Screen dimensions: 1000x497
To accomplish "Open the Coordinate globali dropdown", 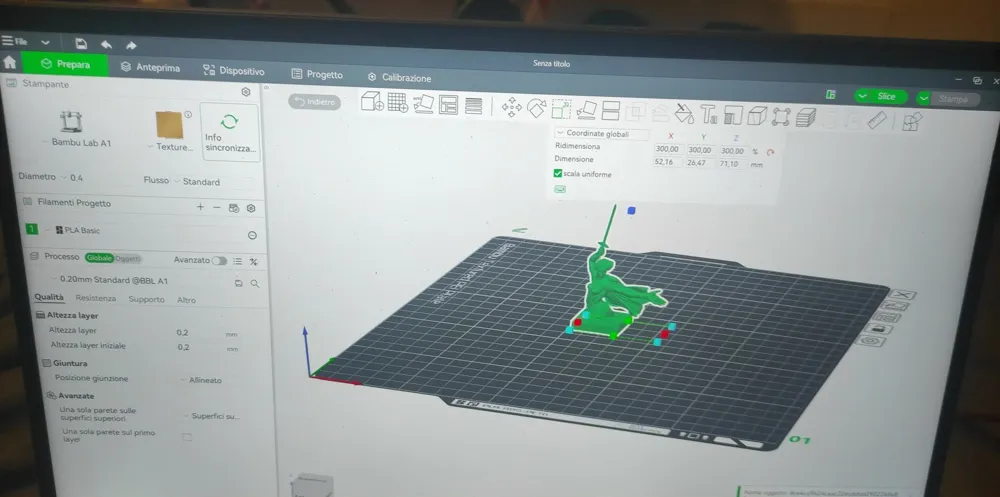I will tap(601, 134).
